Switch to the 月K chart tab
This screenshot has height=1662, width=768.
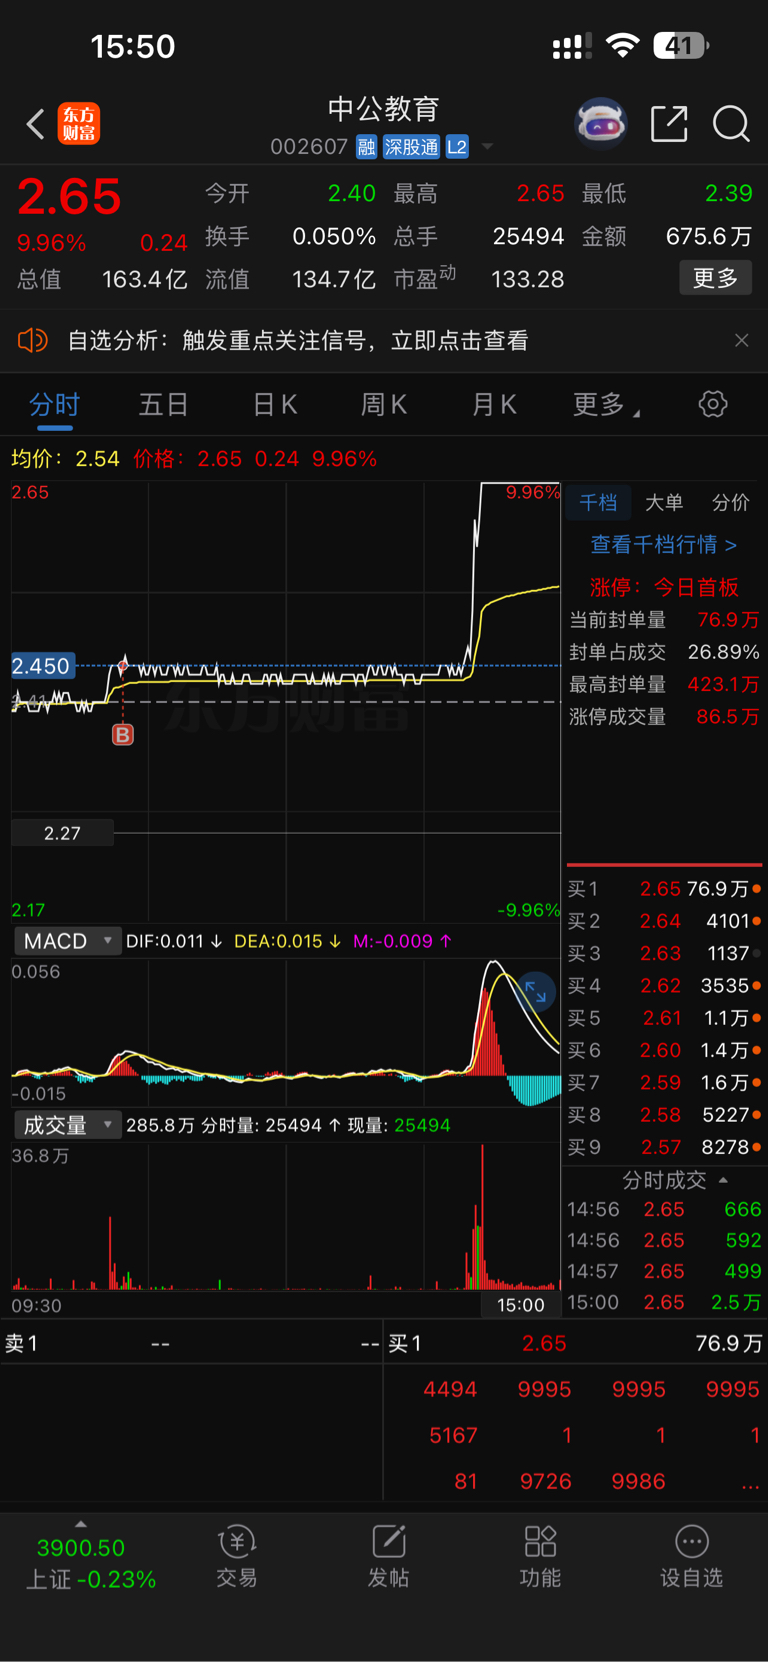494,405
